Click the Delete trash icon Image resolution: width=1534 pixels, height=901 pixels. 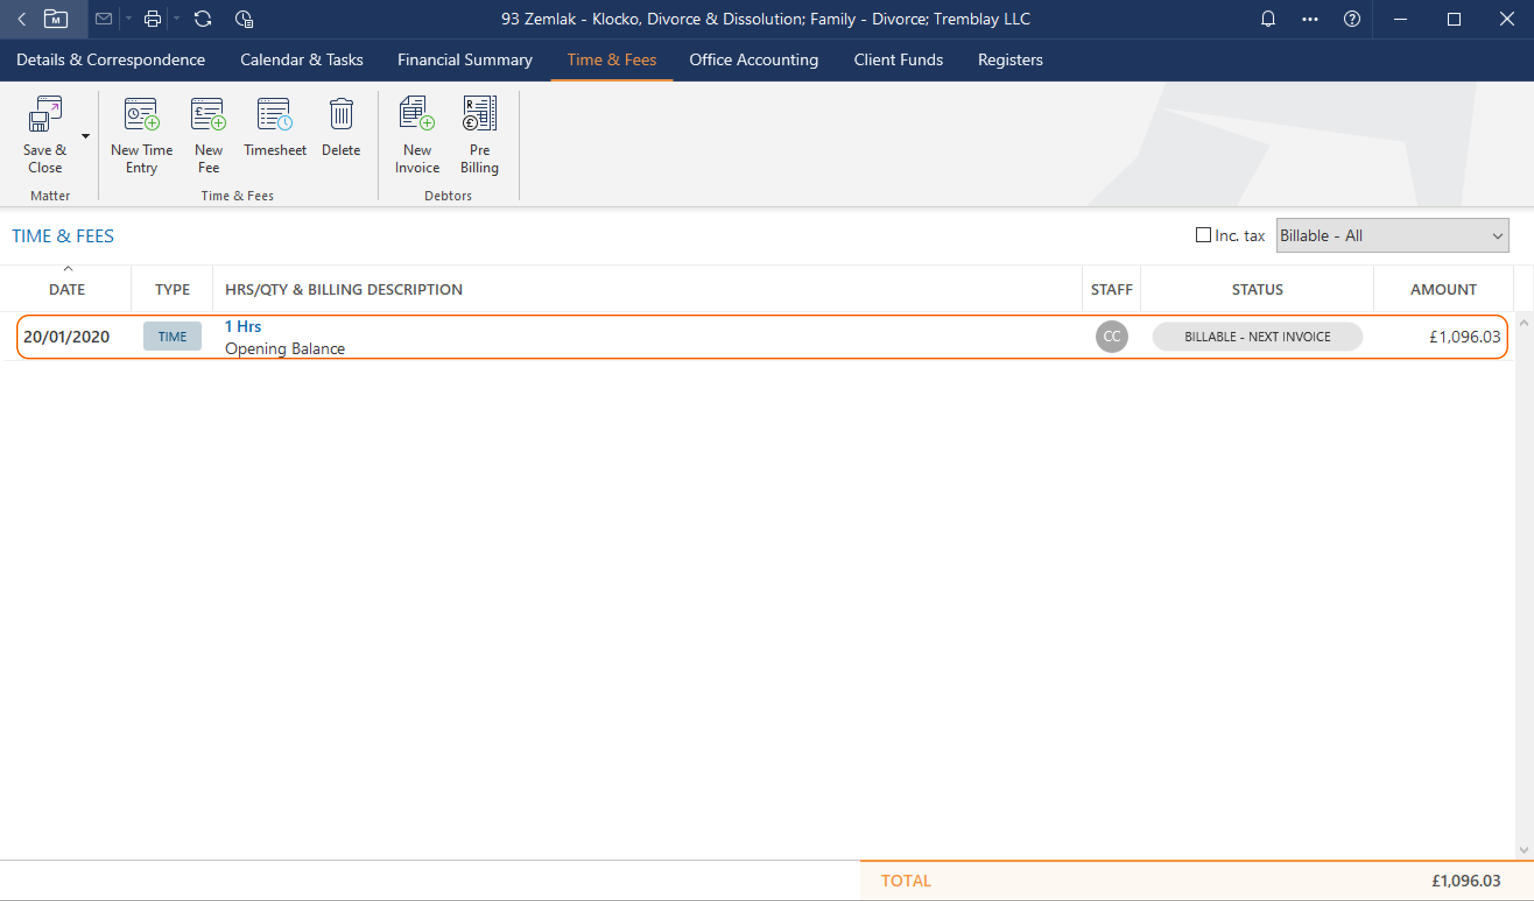coord(341,116)
